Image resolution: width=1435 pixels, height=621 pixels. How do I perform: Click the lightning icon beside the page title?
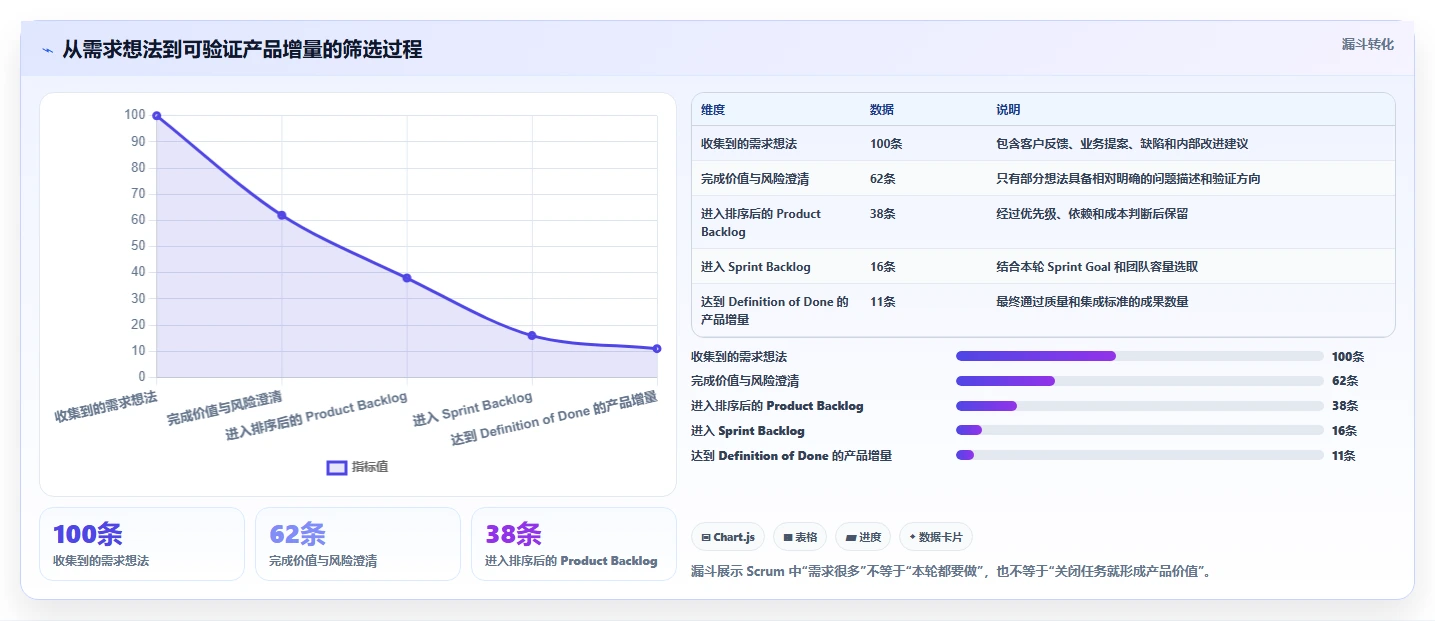47,50
